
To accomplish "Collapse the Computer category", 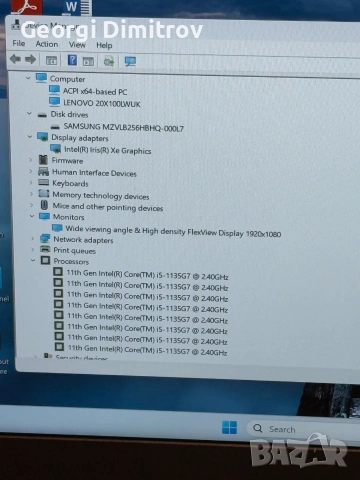I will [x=28, y=78].
